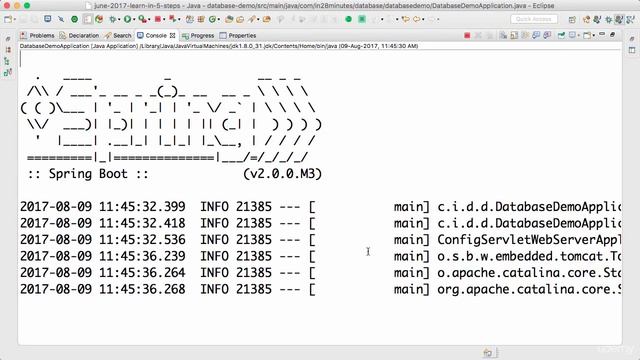Image resolution: width=640 pixels, height=360 pixels.
Task: Click the Search flashlight toolbar icon
Action: (252, 19)
